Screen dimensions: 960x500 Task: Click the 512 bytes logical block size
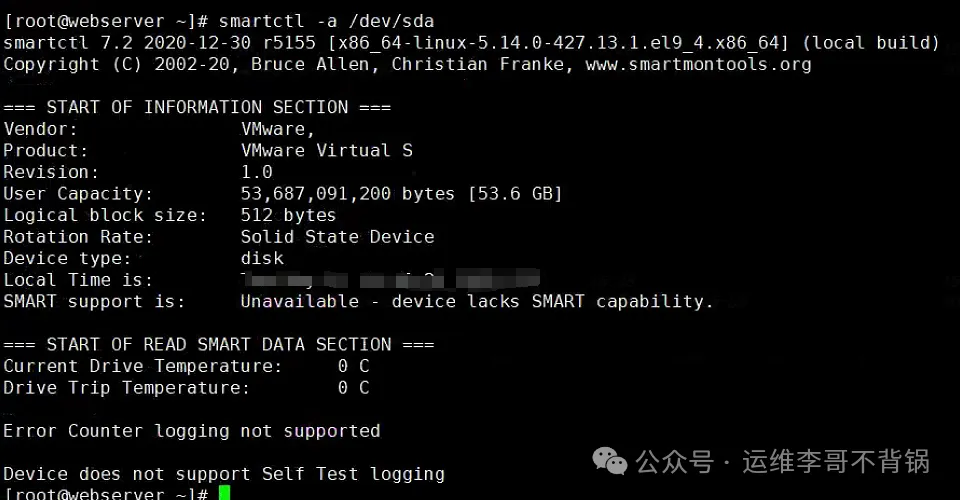coord(288,215)
